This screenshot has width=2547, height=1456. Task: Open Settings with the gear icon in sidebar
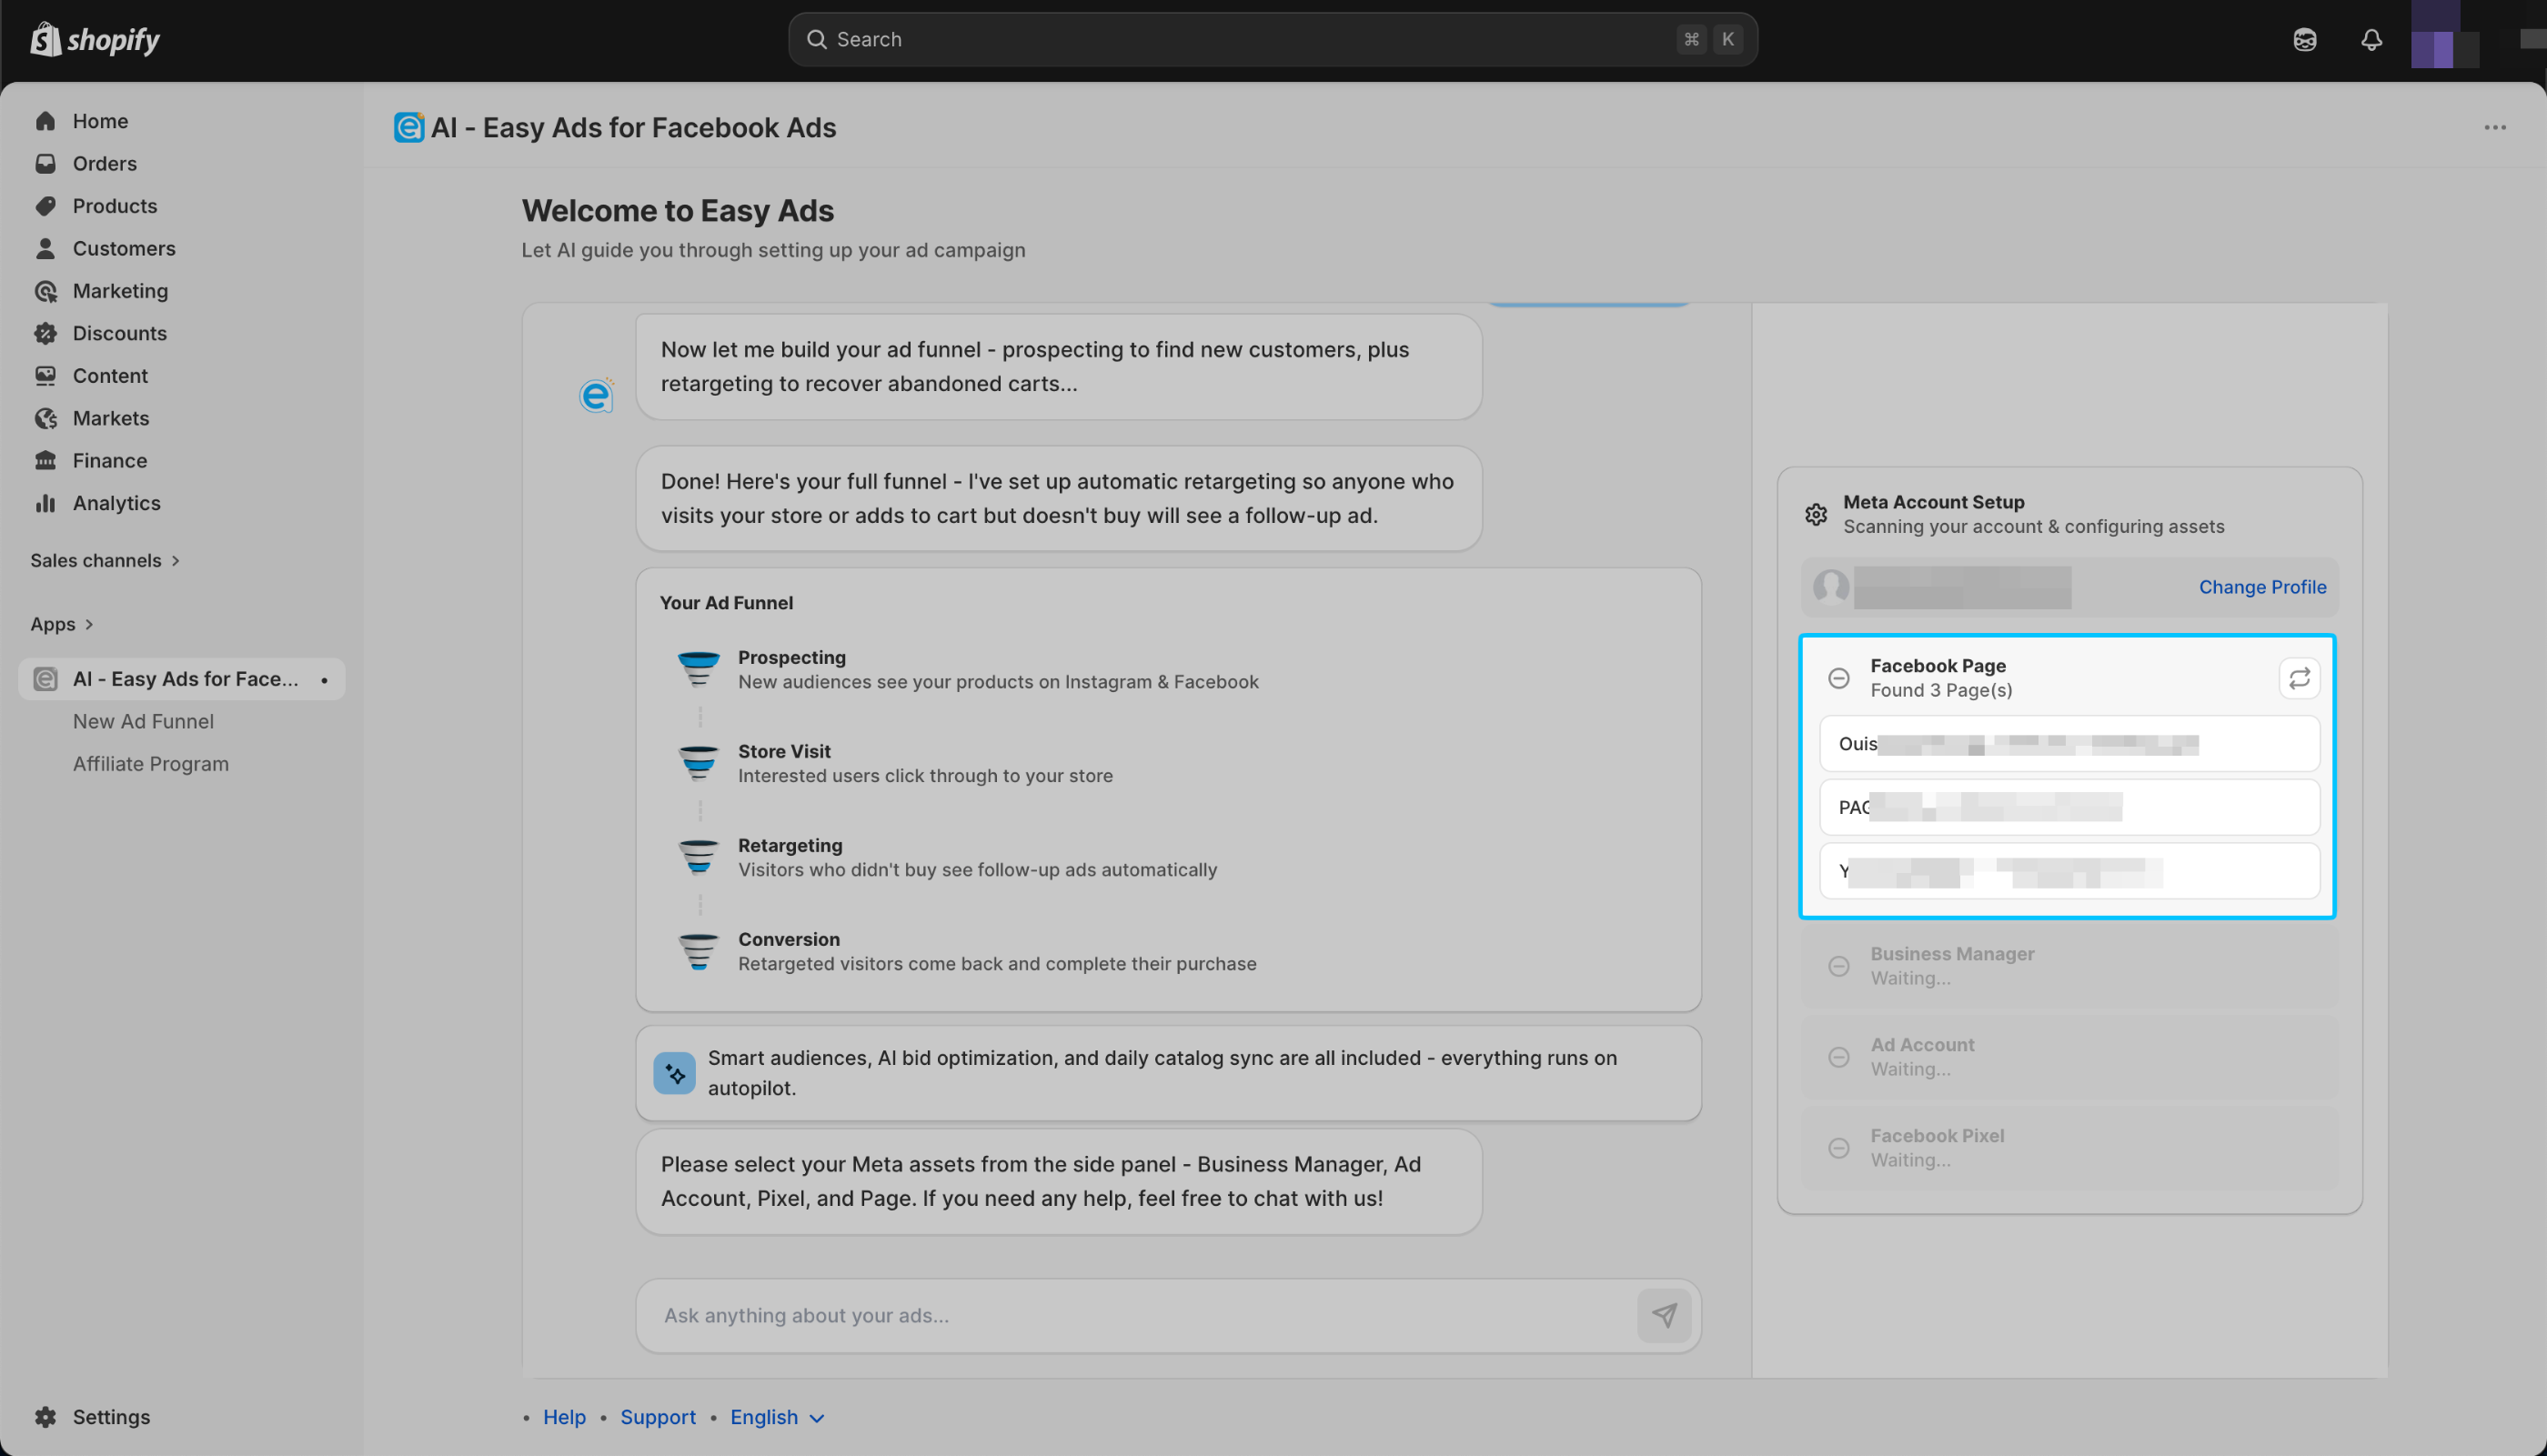click(x=46, y=1416)
